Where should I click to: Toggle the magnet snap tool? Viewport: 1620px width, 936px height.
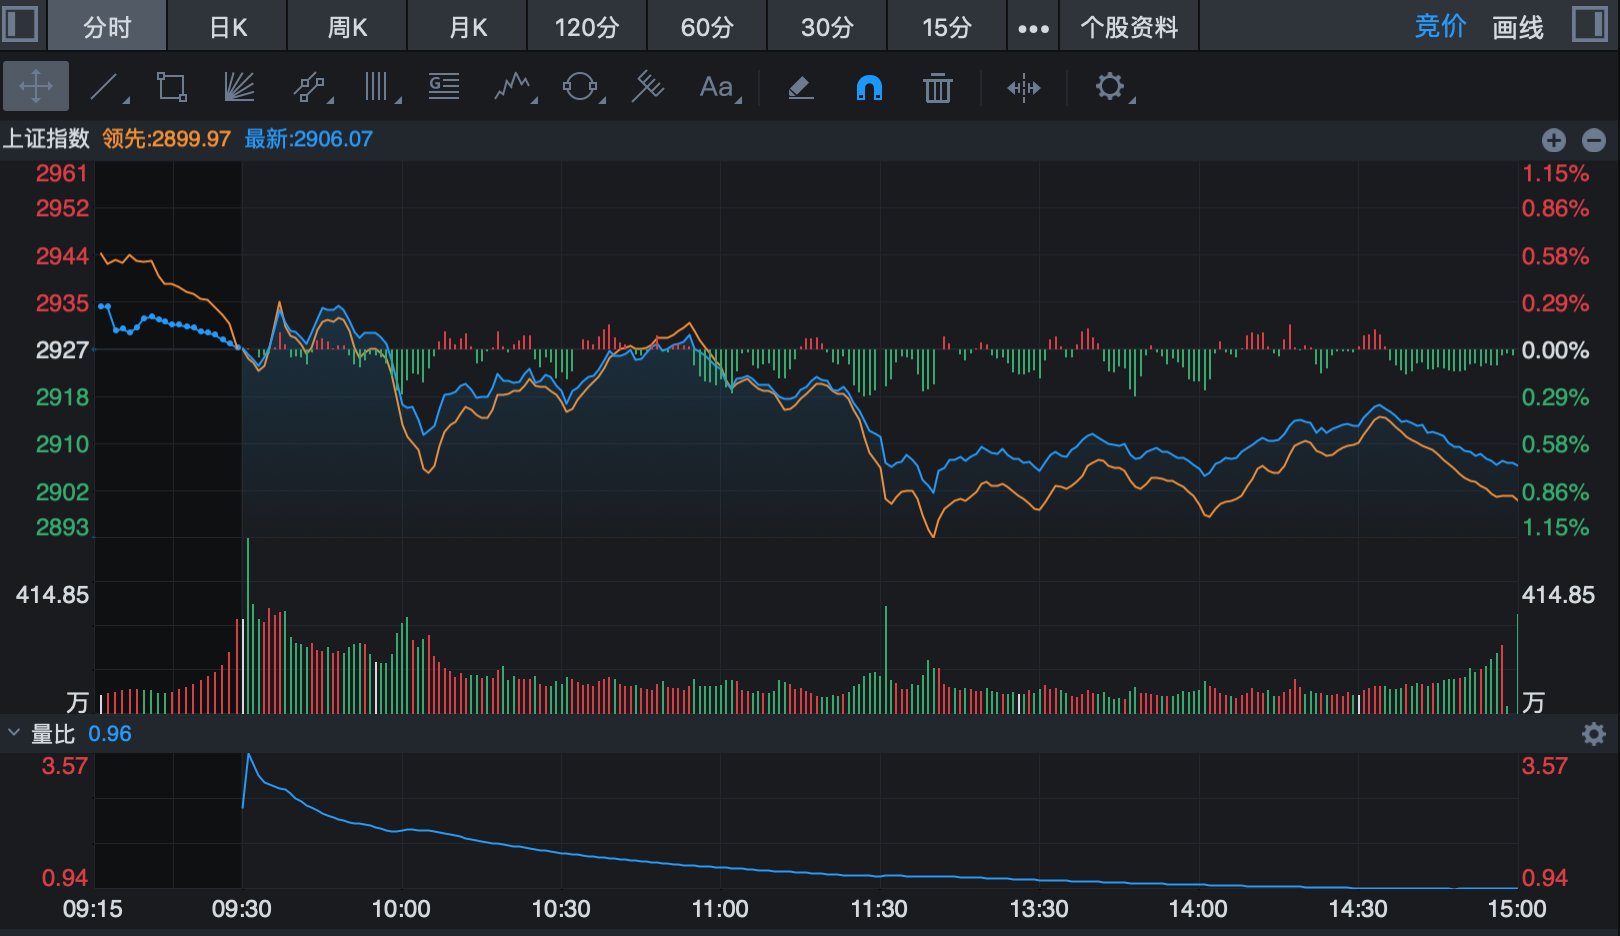pos(869,88)
